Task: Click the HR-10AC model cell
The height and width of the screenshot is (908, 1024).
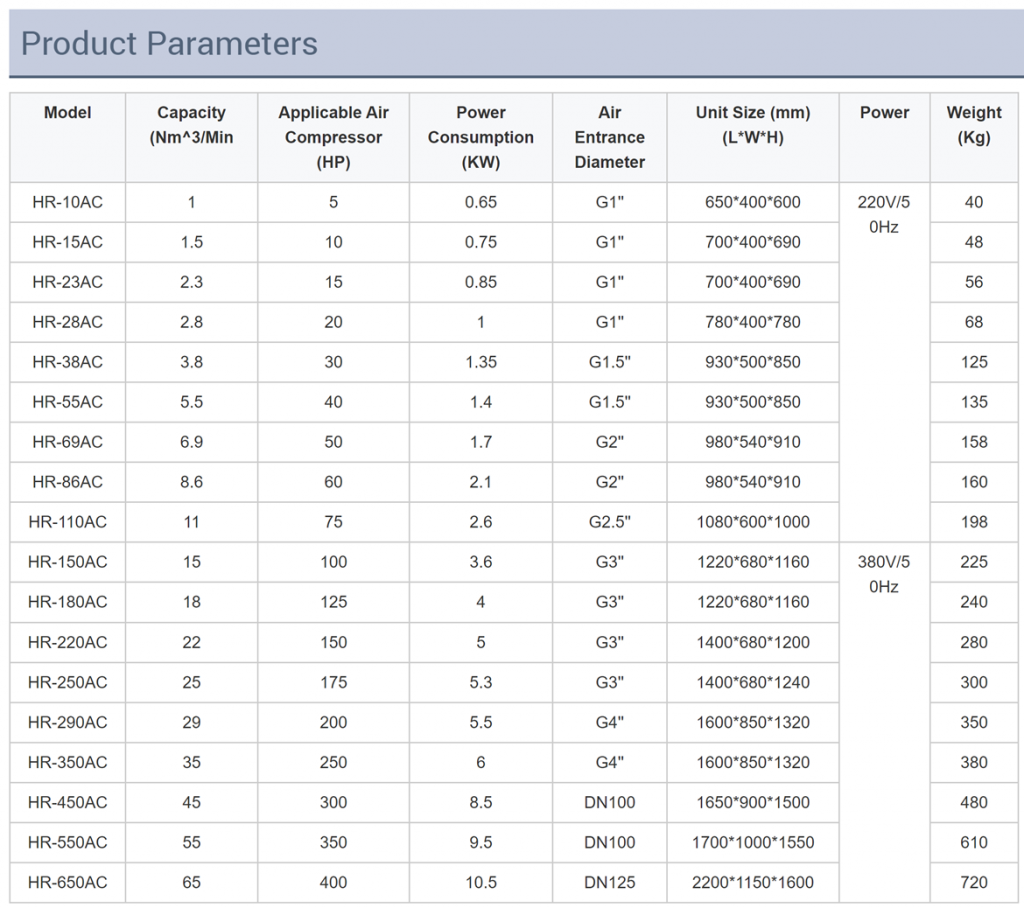Action: click(x=67, y=202)
